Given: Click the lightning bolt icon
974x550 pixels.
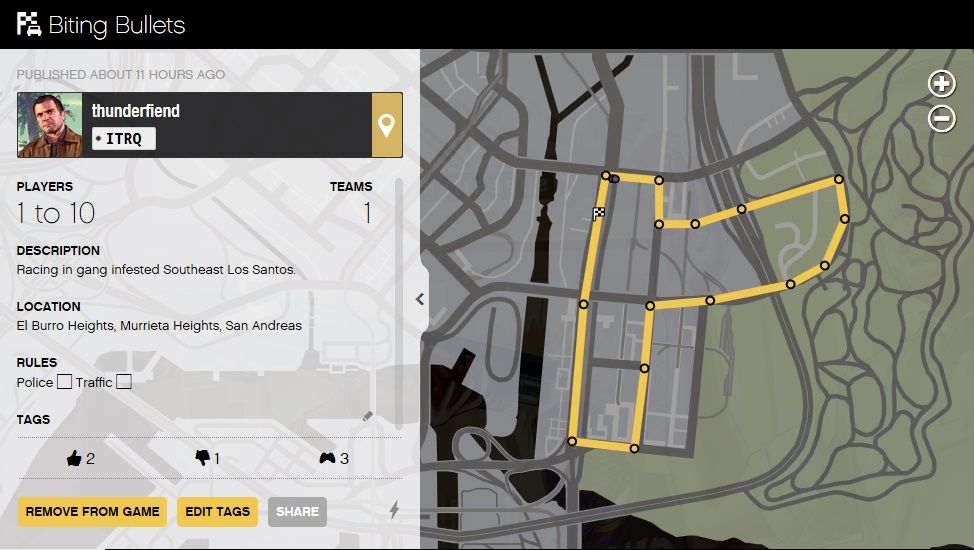Looking at the screenshot, I should coord(393,510).
